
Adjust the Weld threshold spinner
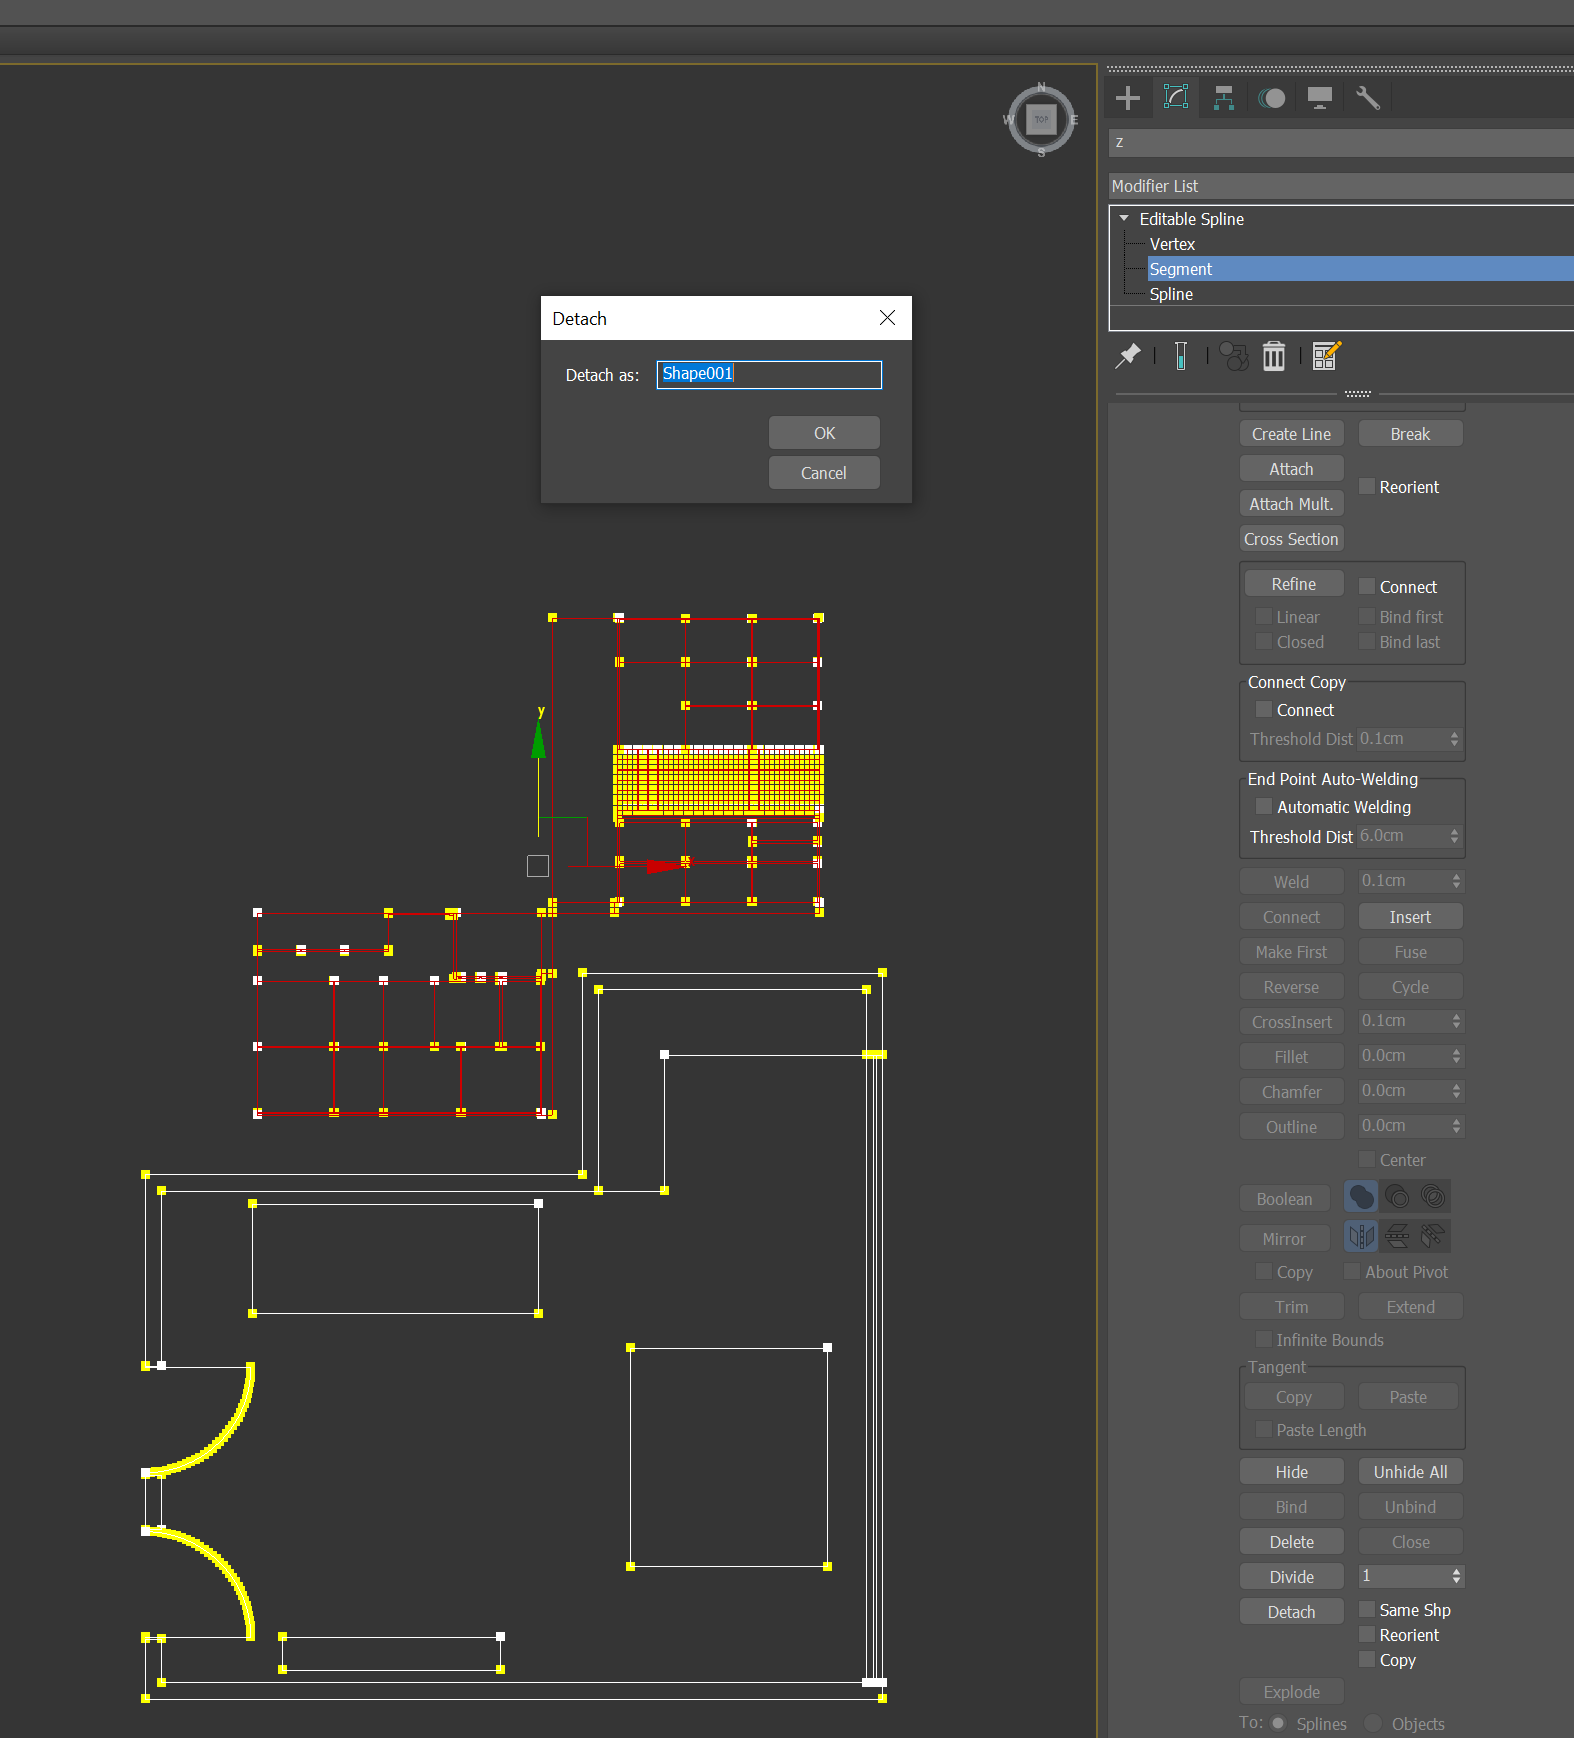click(1456, 881)
